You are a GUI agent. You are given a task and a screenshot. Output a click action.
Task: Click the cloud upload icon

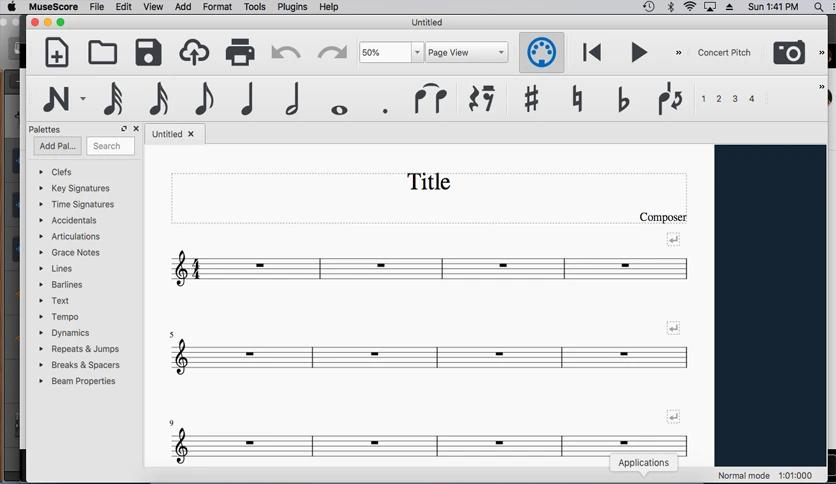tap(194, 52)
